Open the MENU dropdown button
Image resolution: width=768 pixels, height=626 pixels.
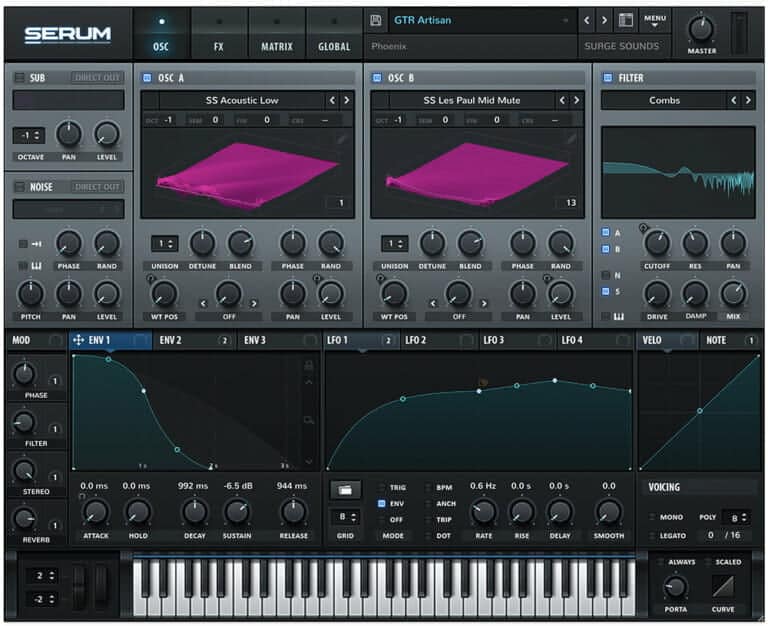coord(655,21)
